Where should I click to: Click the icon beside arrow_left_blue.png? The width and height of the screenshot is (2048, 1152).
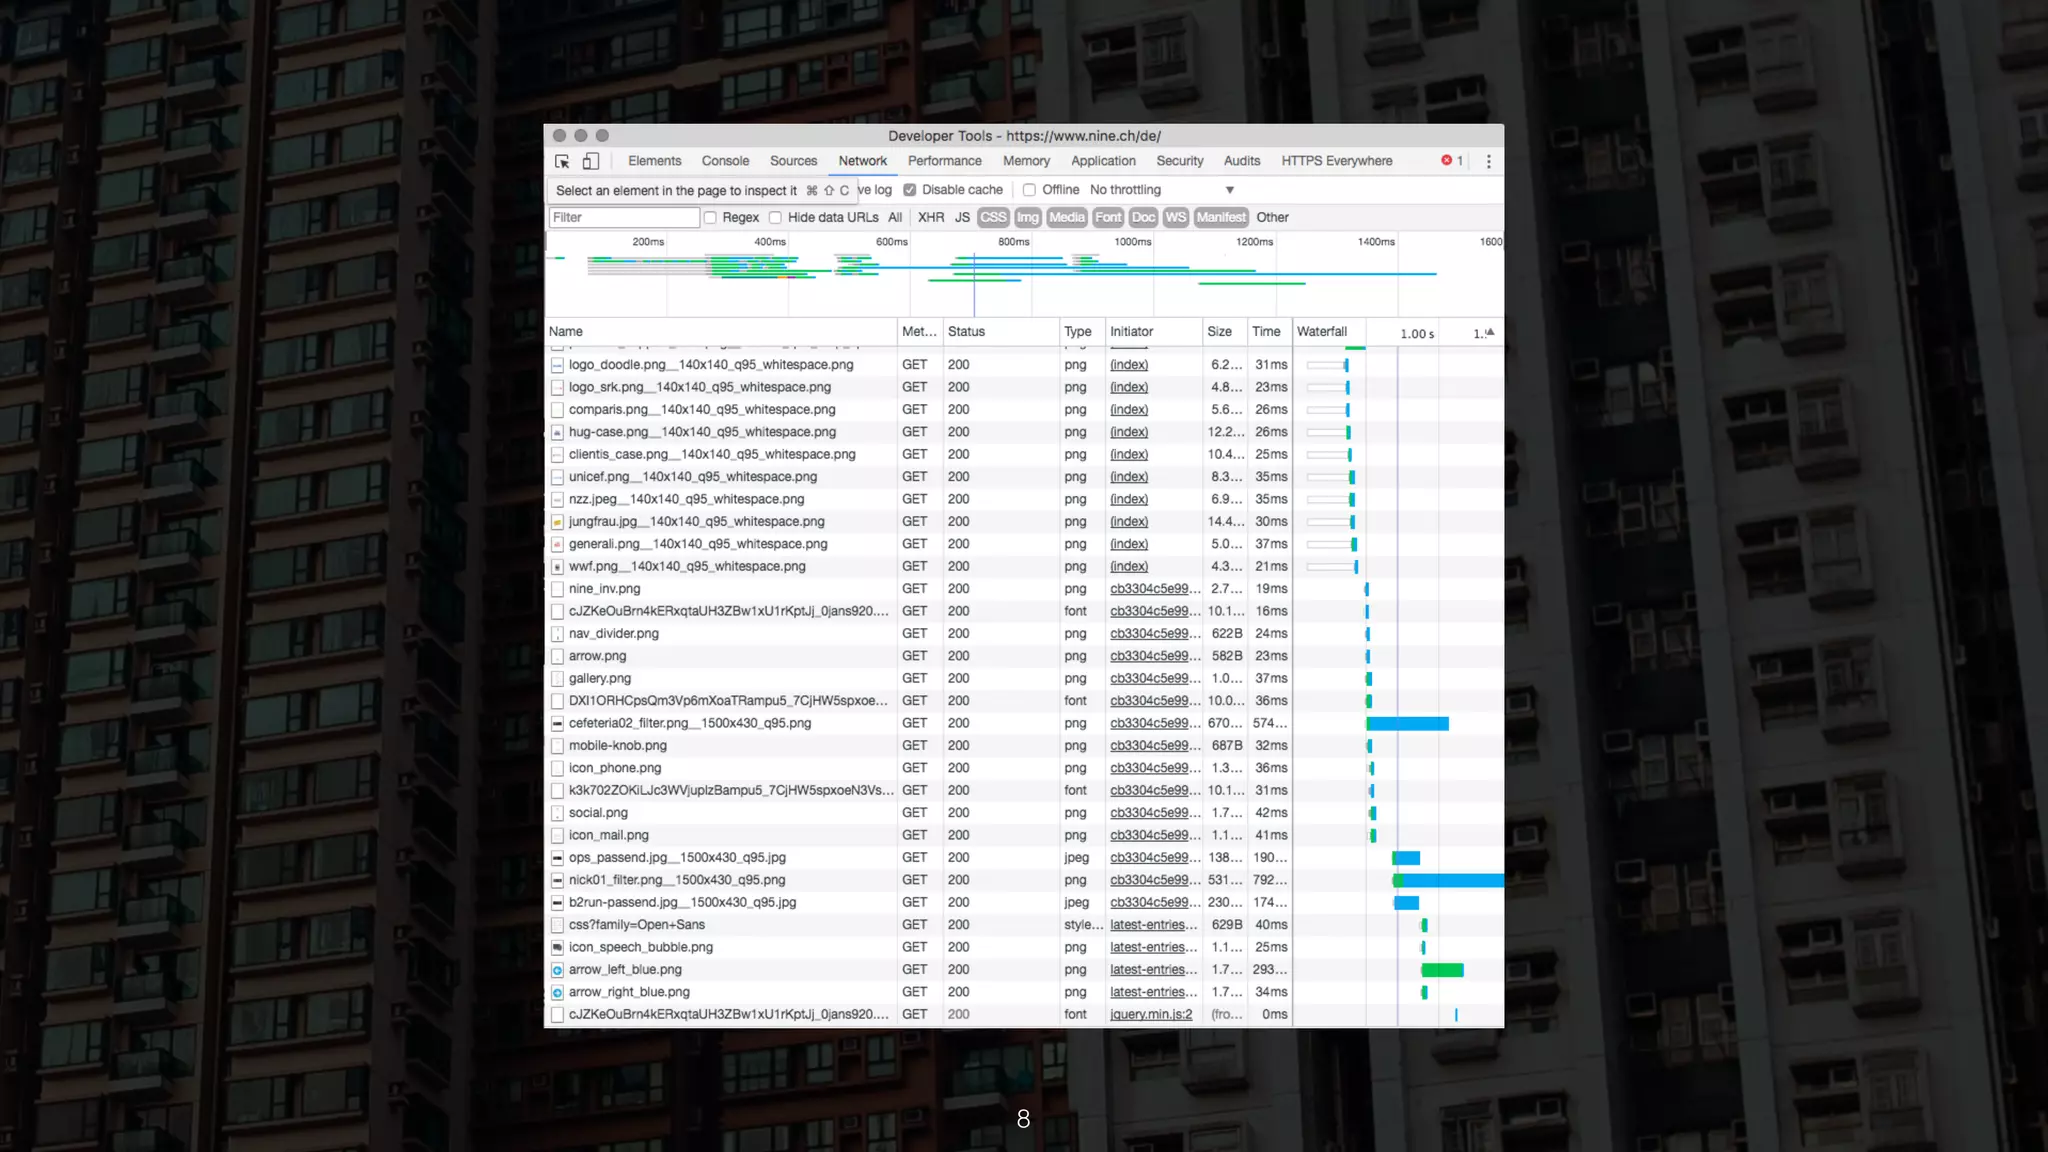[x=557, y=970]
